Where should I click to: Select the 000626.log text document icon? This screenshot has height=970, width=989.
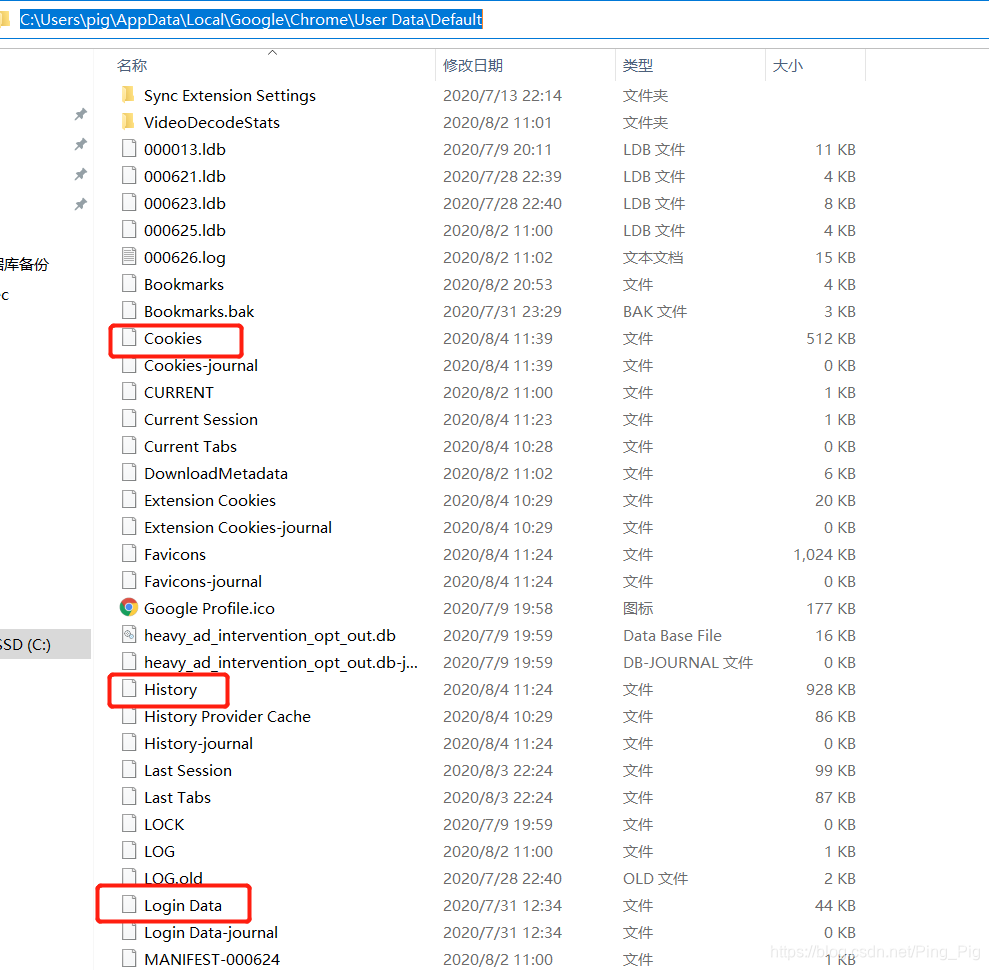(129, 257)
